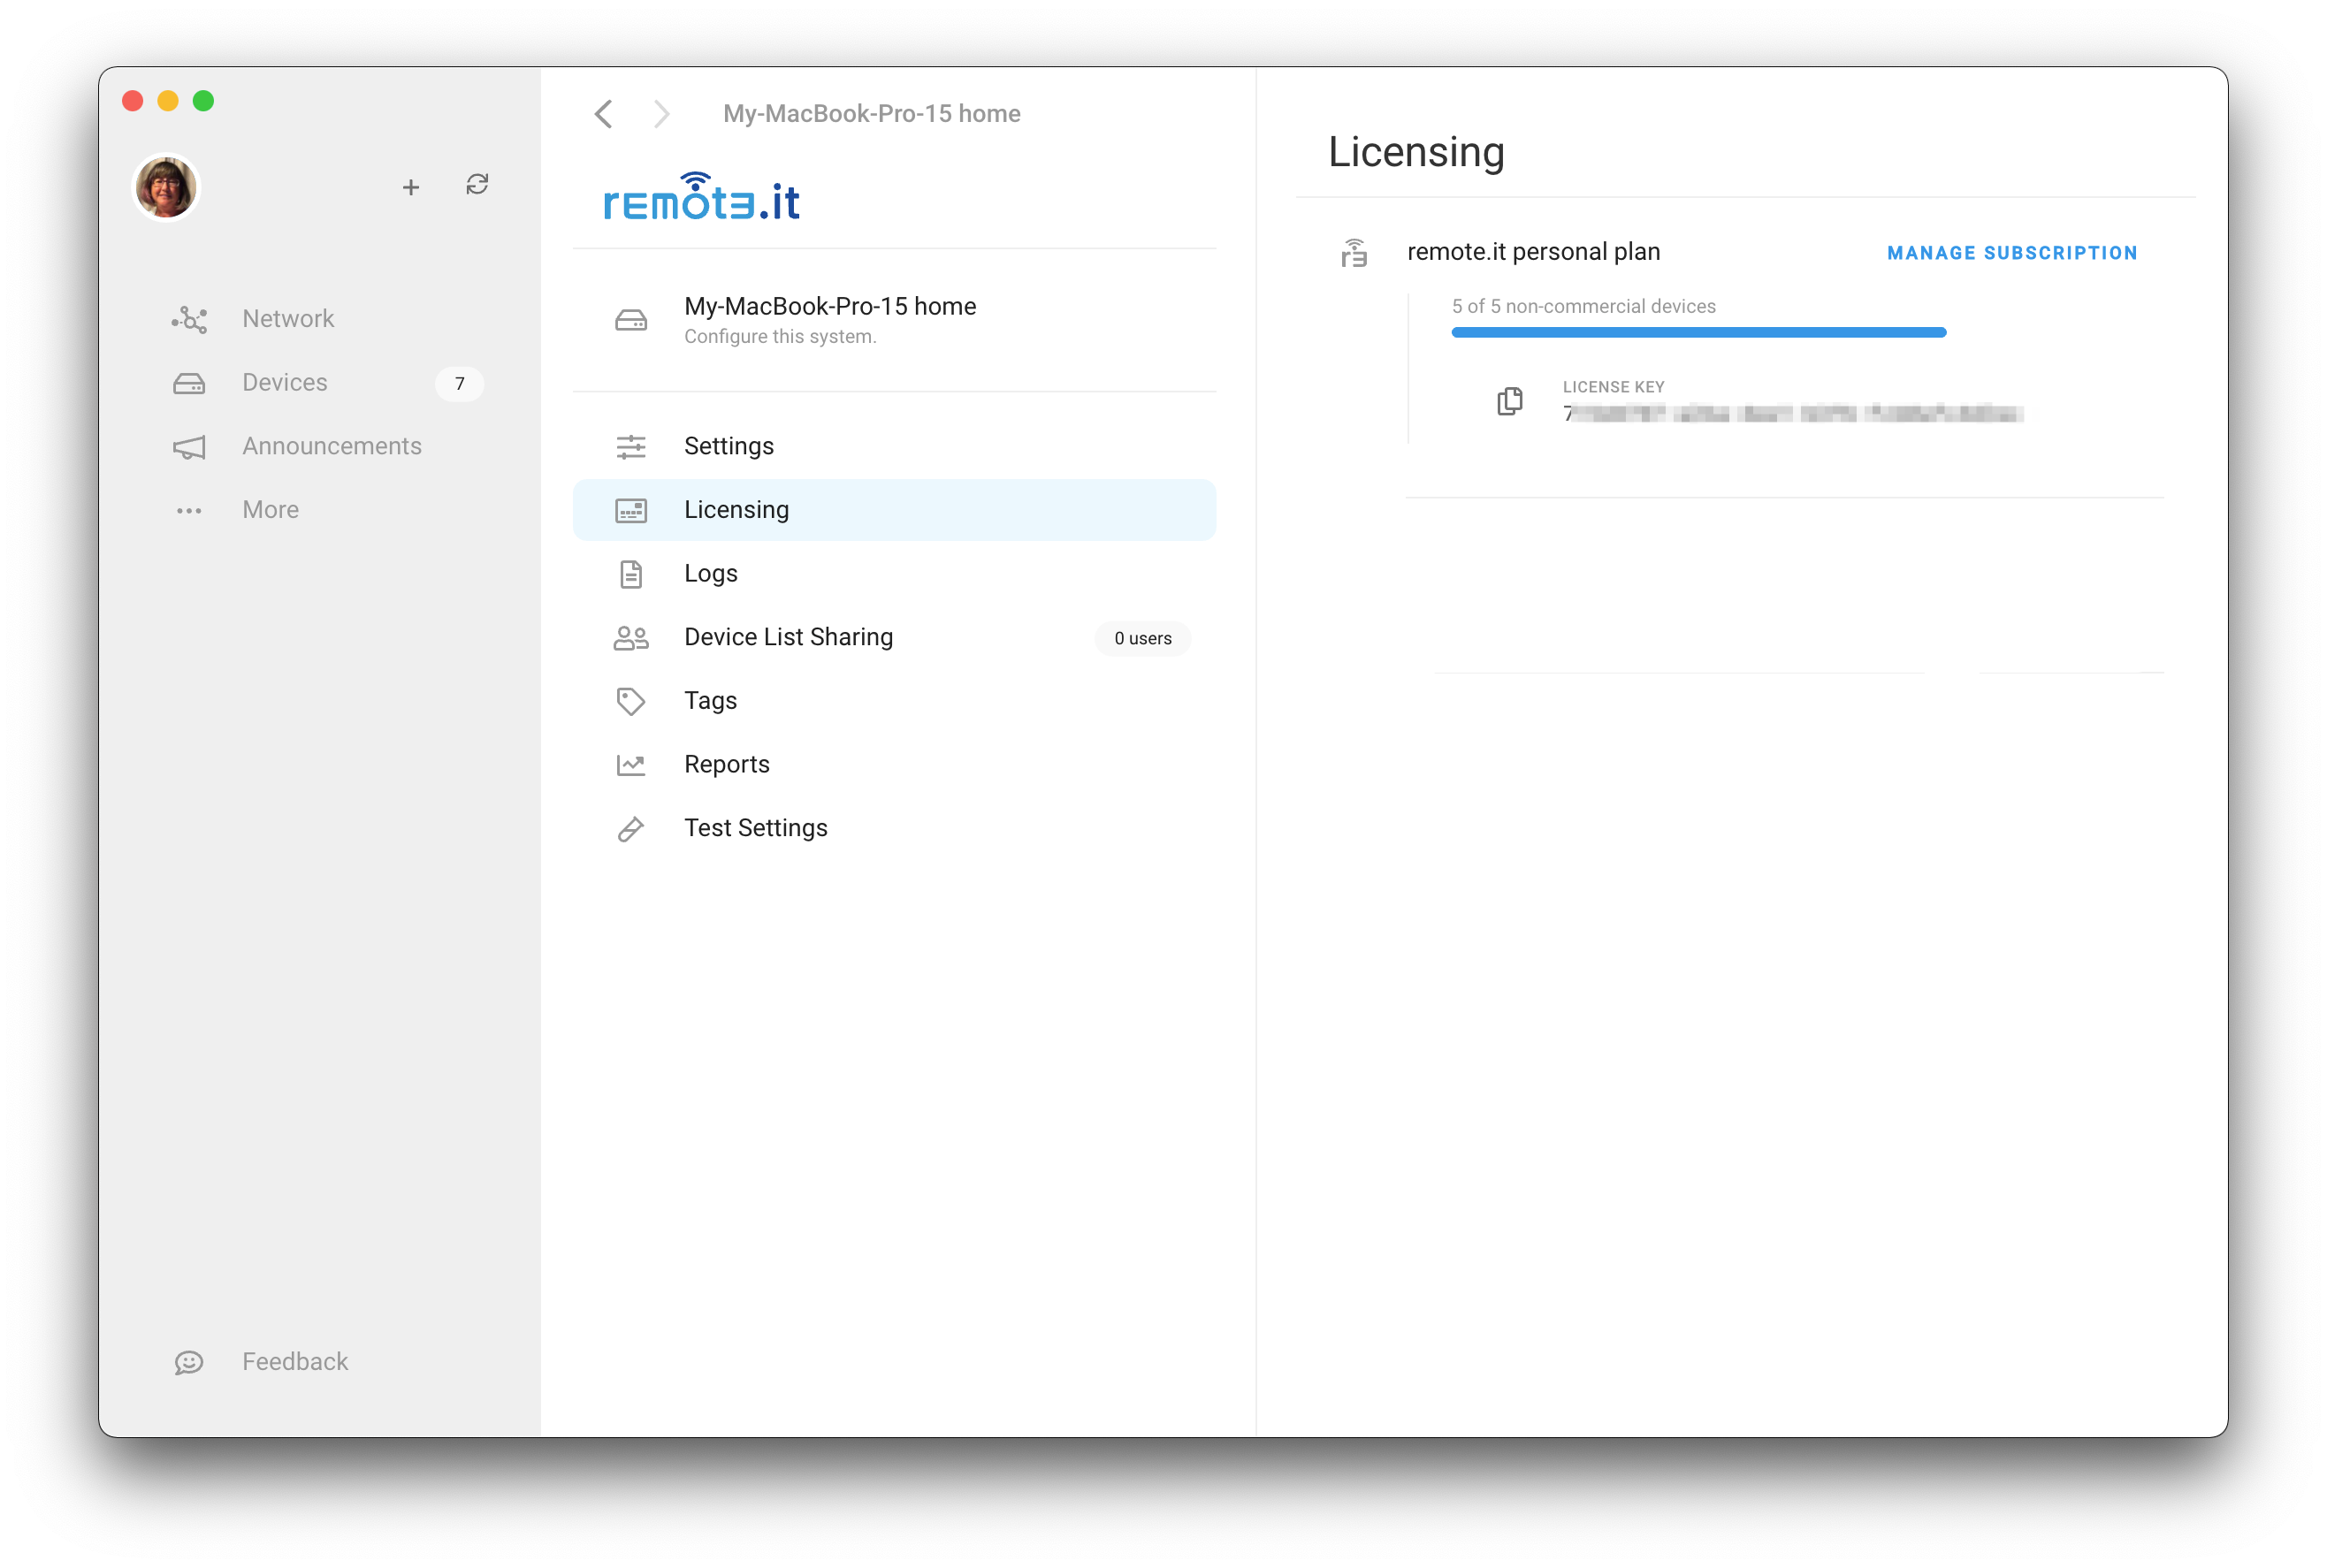Click the Settings sliders icon
Viewport: 2327px width, 1568px height.
click(630, 447)
